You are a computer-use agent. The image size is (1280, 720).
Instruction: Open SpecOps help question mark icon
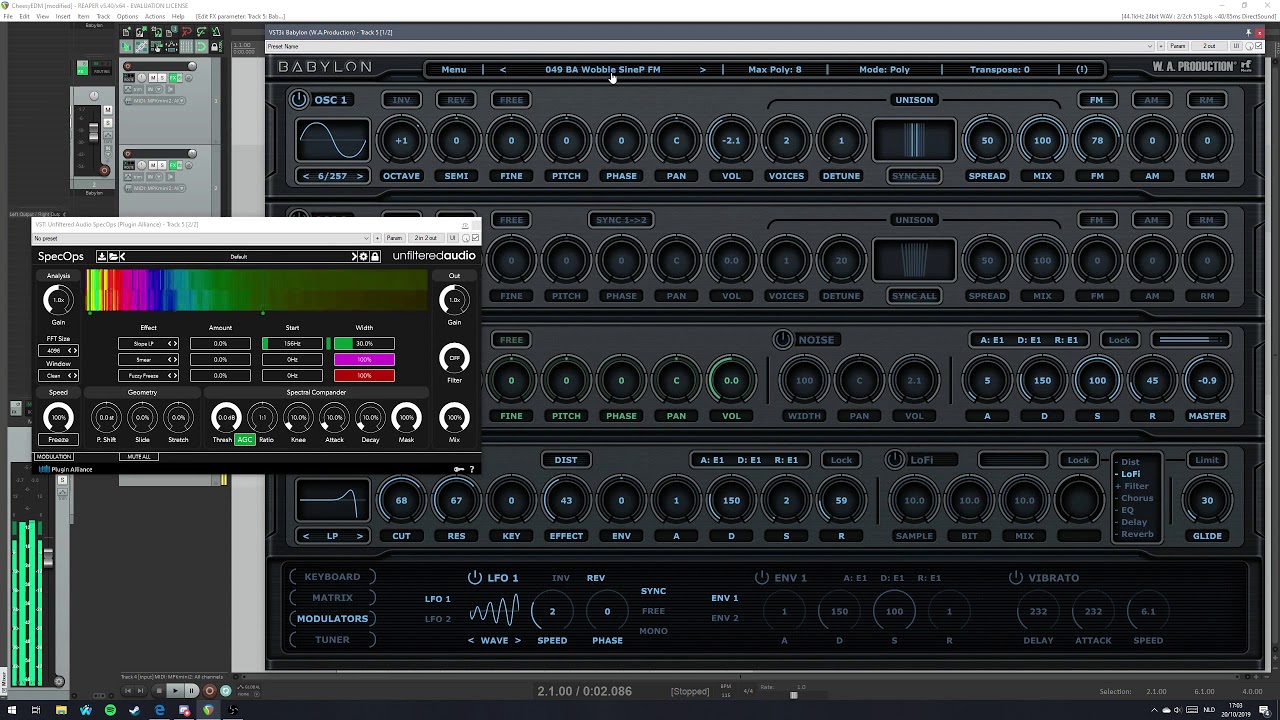472,469
